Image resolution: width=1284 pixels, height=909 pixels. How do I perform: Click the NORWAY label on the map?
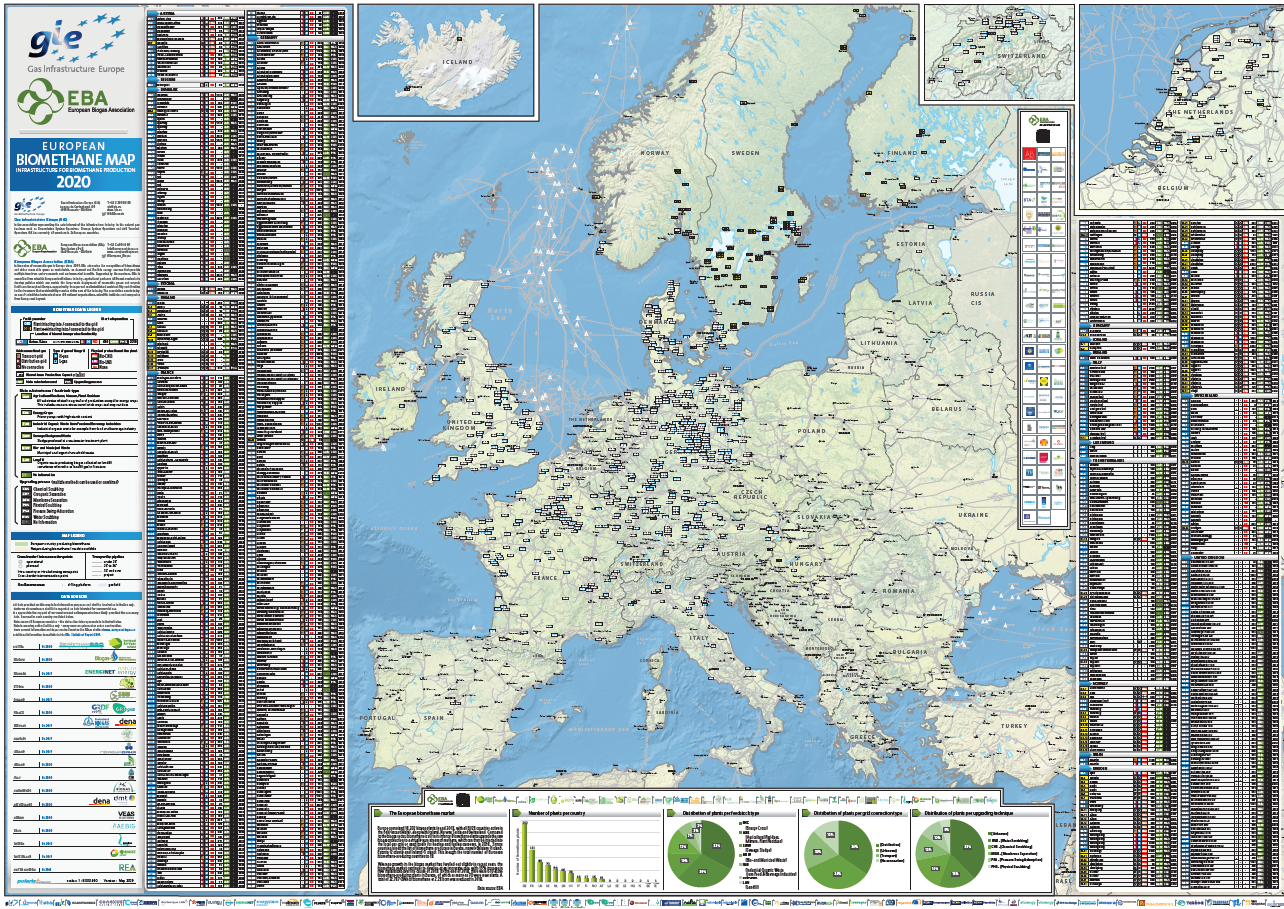click(654, 153)
